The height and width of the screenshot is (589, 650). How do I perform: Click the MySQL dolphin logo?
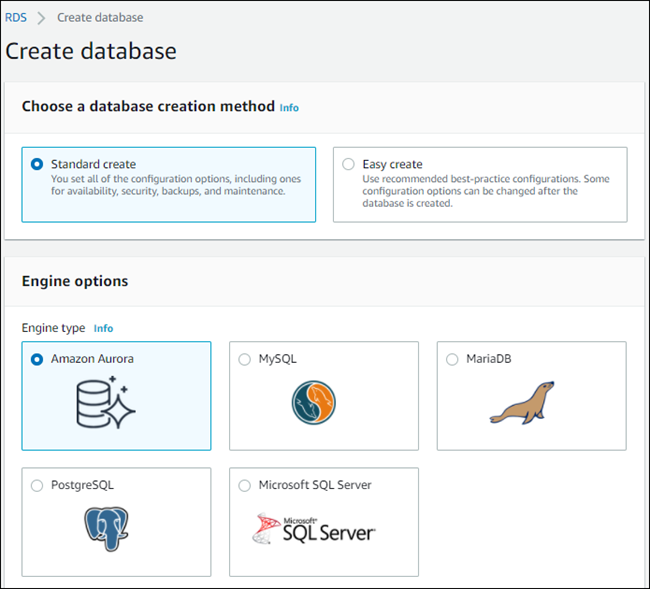(x=313, y=403)
